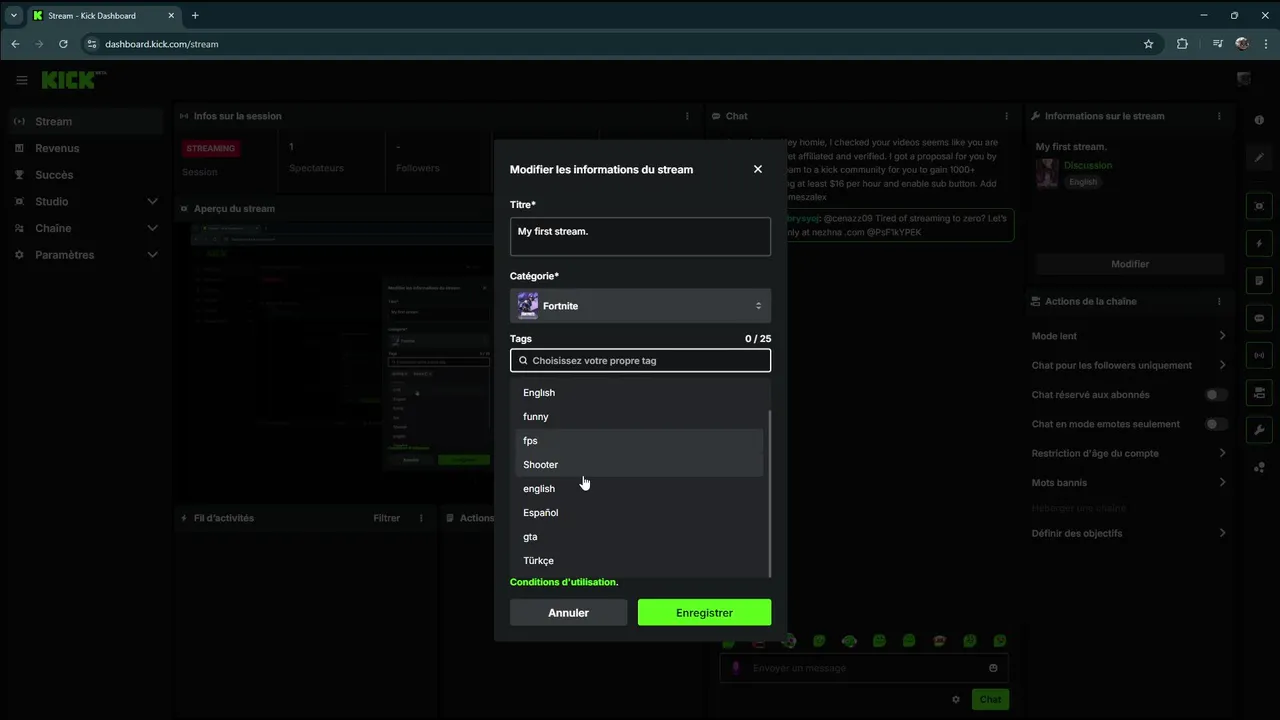Open the browser tab search dropdown arrow

14,15
